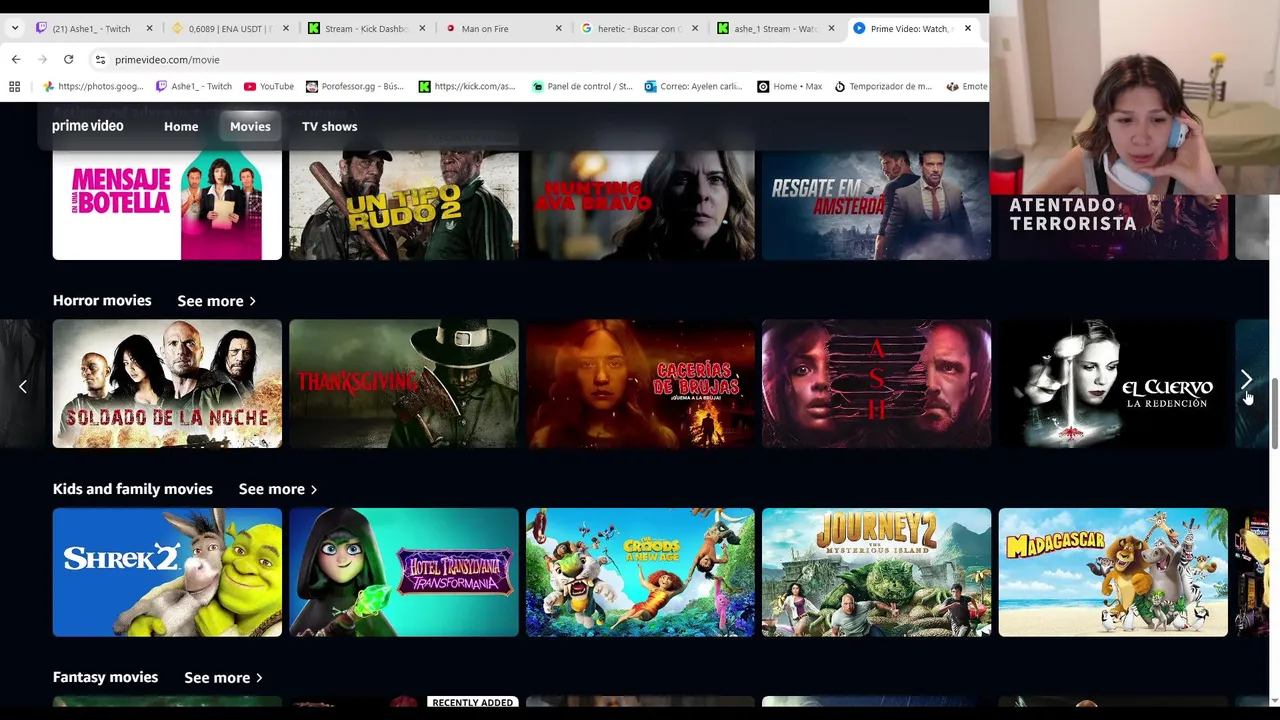Click the Fantasy movies heading
The height and width of the screenshot is (720, 1280).
tap(105, 677)
